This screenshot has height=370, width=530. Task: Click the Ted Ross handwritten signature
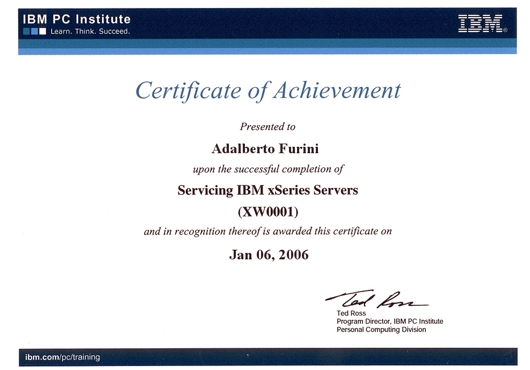tap(377, 299)
